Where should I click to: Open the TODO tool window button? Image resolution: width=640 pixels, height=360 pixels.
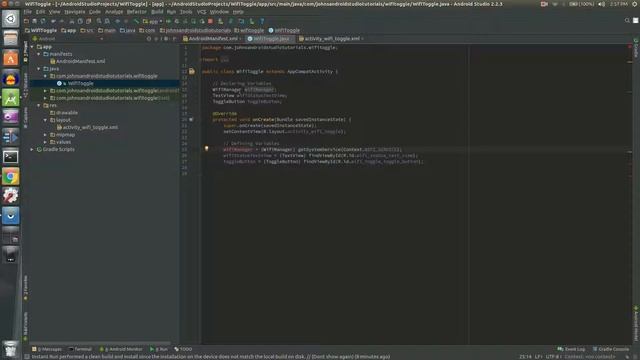[x=183, y=349]
